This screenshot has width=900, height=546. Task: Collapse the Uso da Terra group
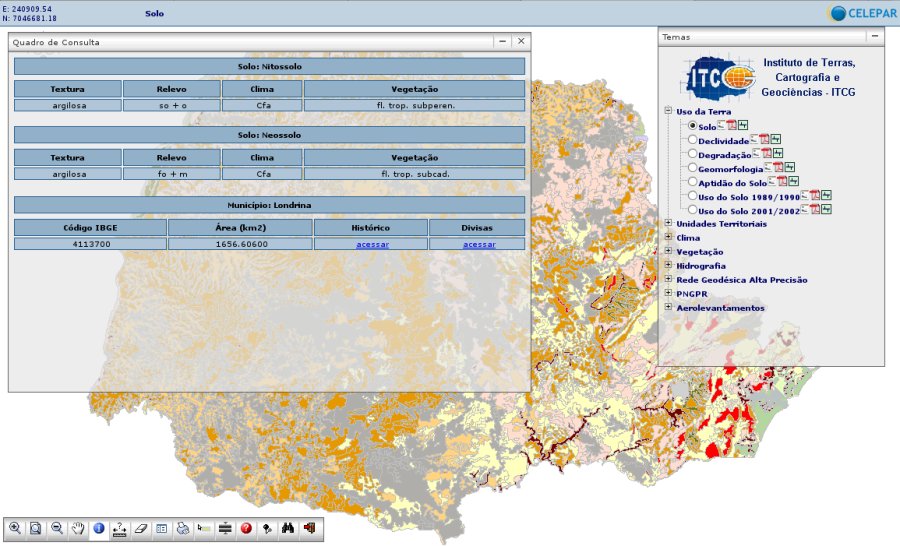(668, 112)
